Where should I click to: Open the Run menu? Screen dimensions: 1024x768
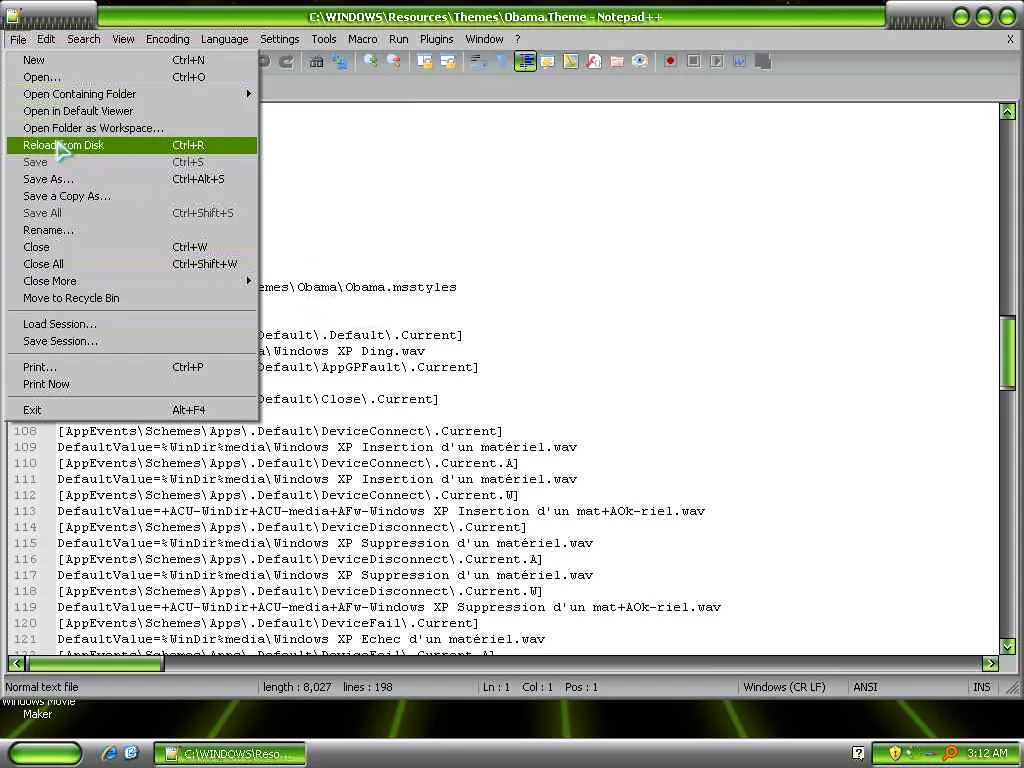(x=398, y=39)
